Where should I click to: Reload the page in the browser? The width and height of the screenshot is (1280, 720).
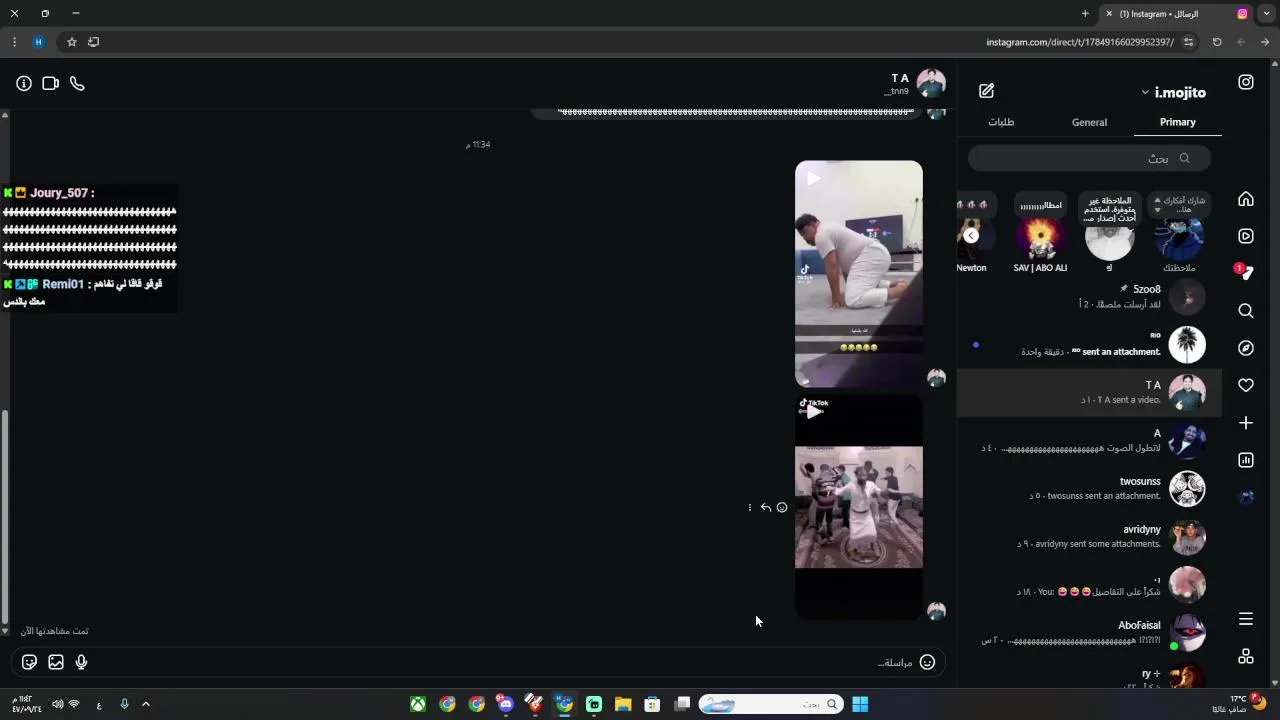[1217, 42]
